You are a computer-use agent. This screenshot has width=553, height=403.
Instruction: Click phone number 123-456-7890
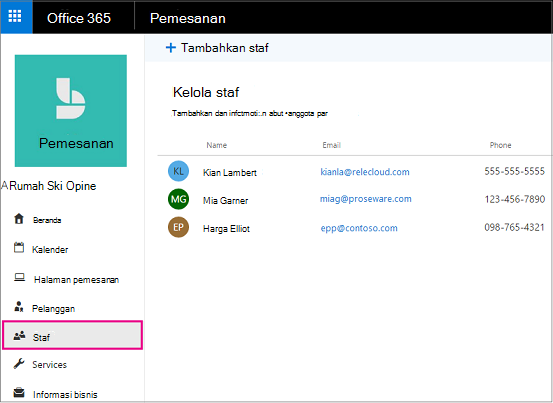[x=515, y=199]
